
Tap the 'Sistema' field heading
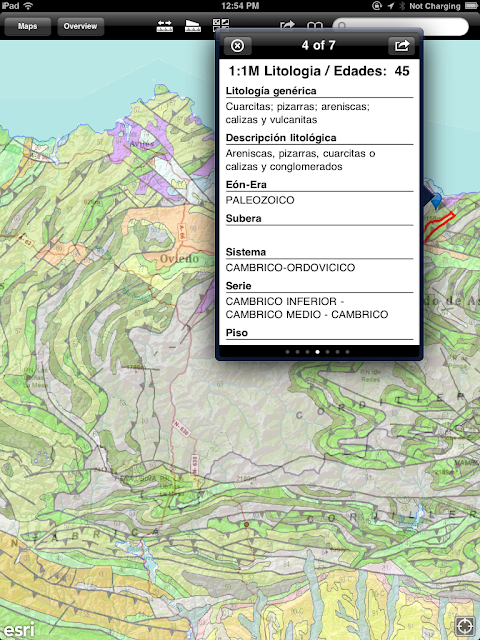tap(246, 252)
